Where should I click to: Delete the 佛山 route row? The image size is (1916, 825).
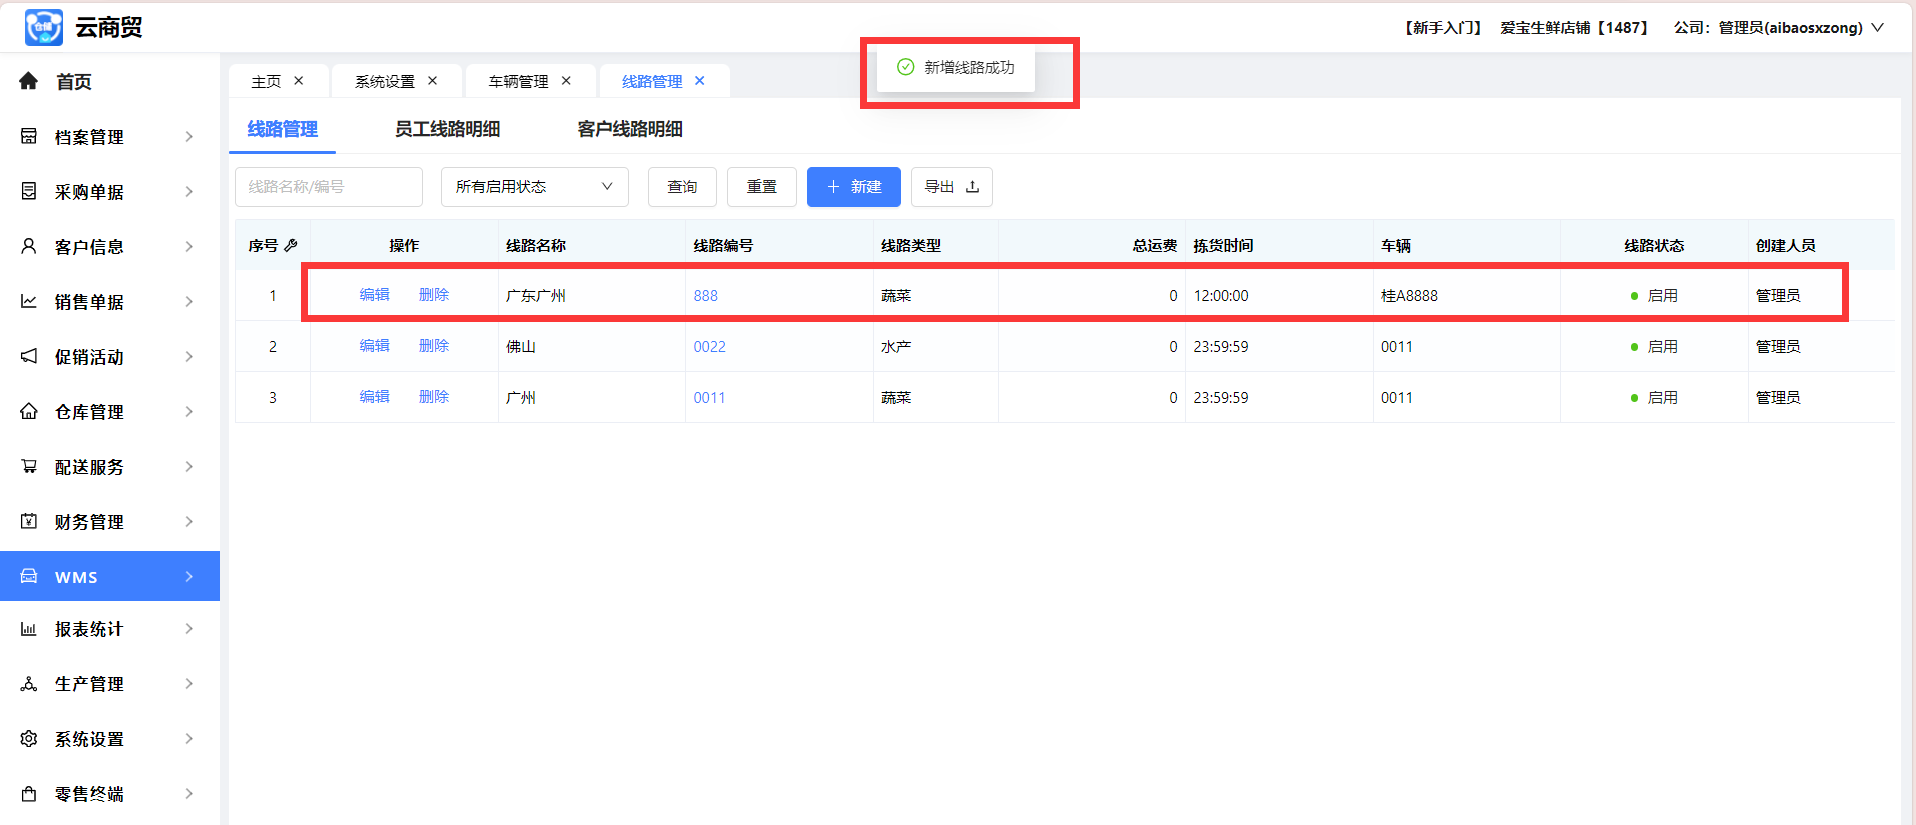pyautogui.click(x=434, y=346)
